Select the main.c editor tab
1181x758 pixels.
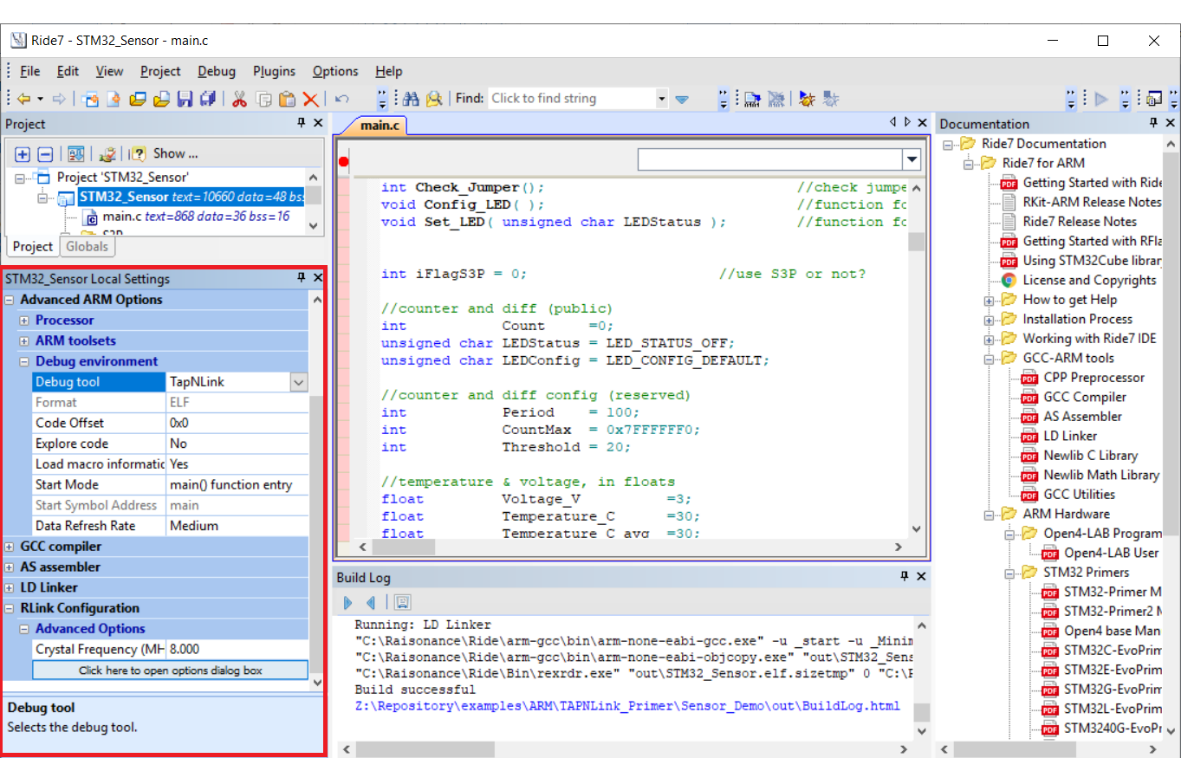coord(380,125)
